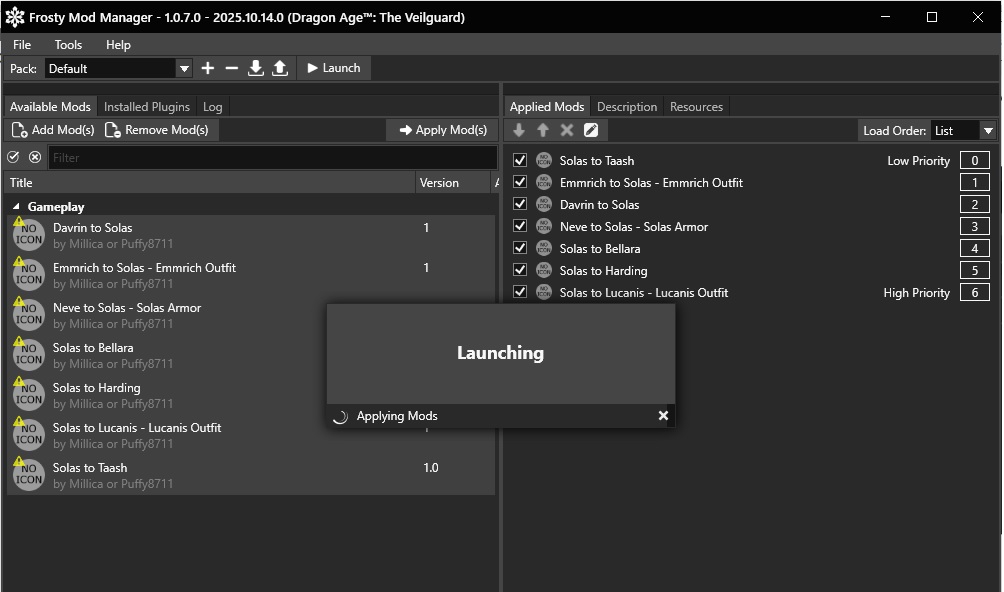Export pack with upload arrow icon
This screenshot has height=592, width=1004.
[x=280, y=68]
